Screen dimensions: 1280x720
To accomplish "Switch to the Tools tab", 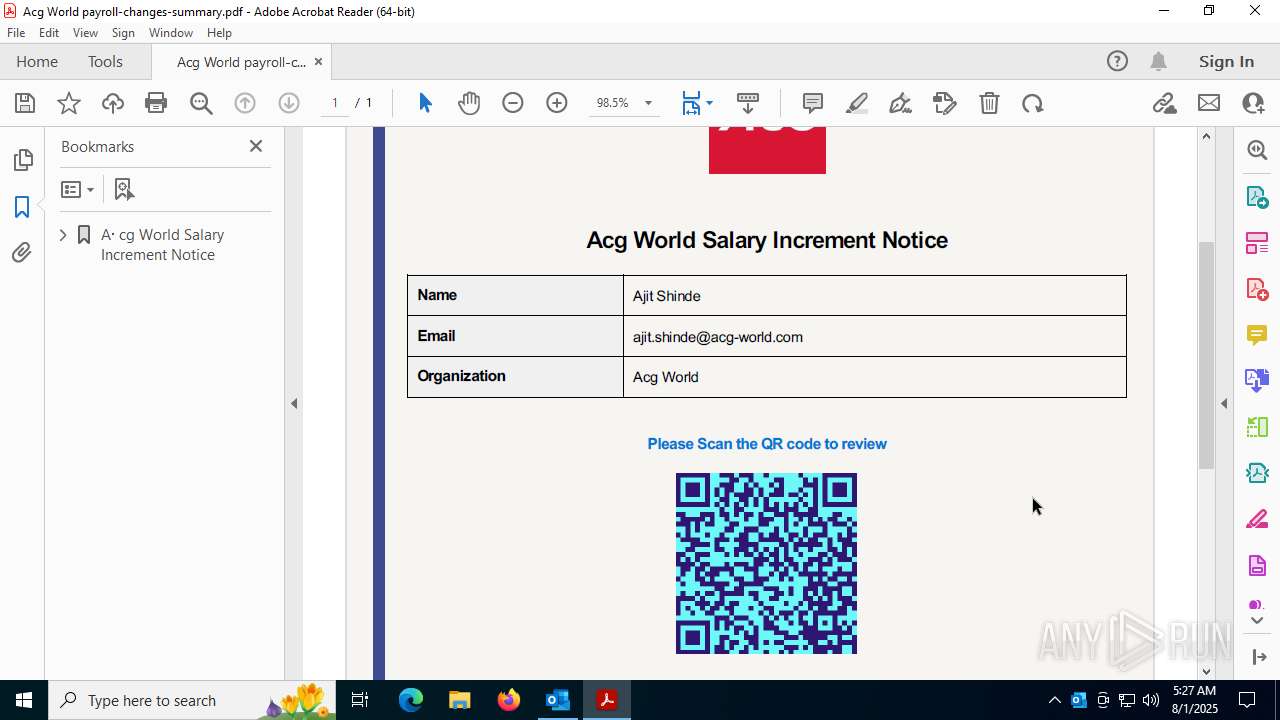I will [105, 61].
